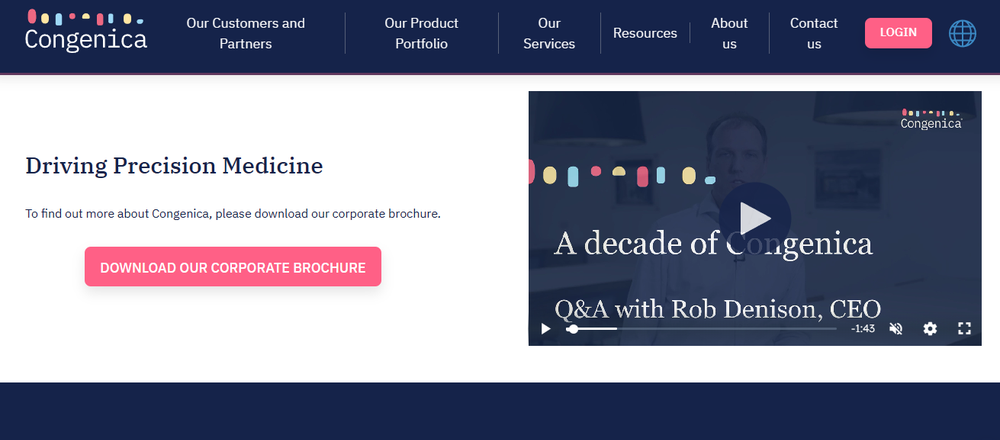Click the video remaining time -1:43 display
The width and height of the screenshot is (1000, 440).
[863, 329]
